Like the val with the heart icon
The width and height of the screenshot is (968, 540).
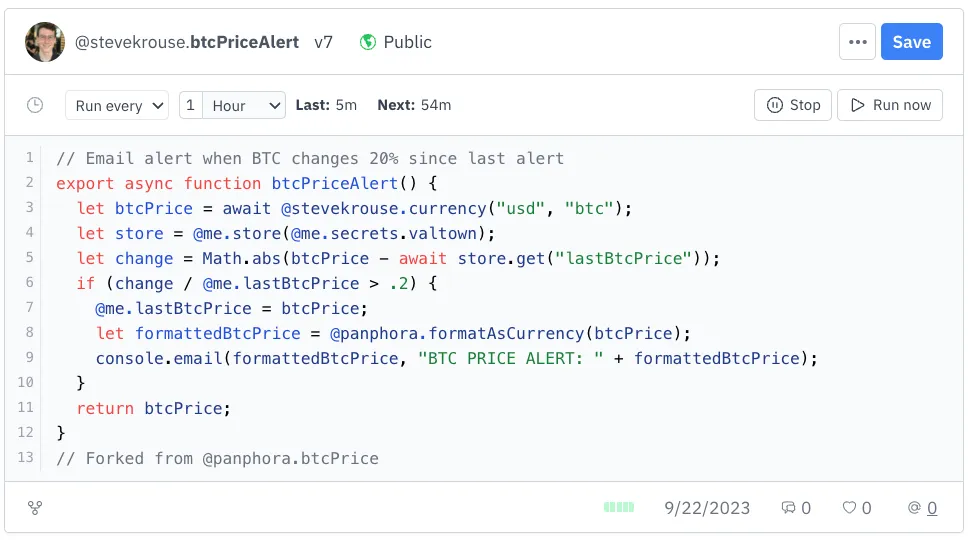[x=849, y=508]
